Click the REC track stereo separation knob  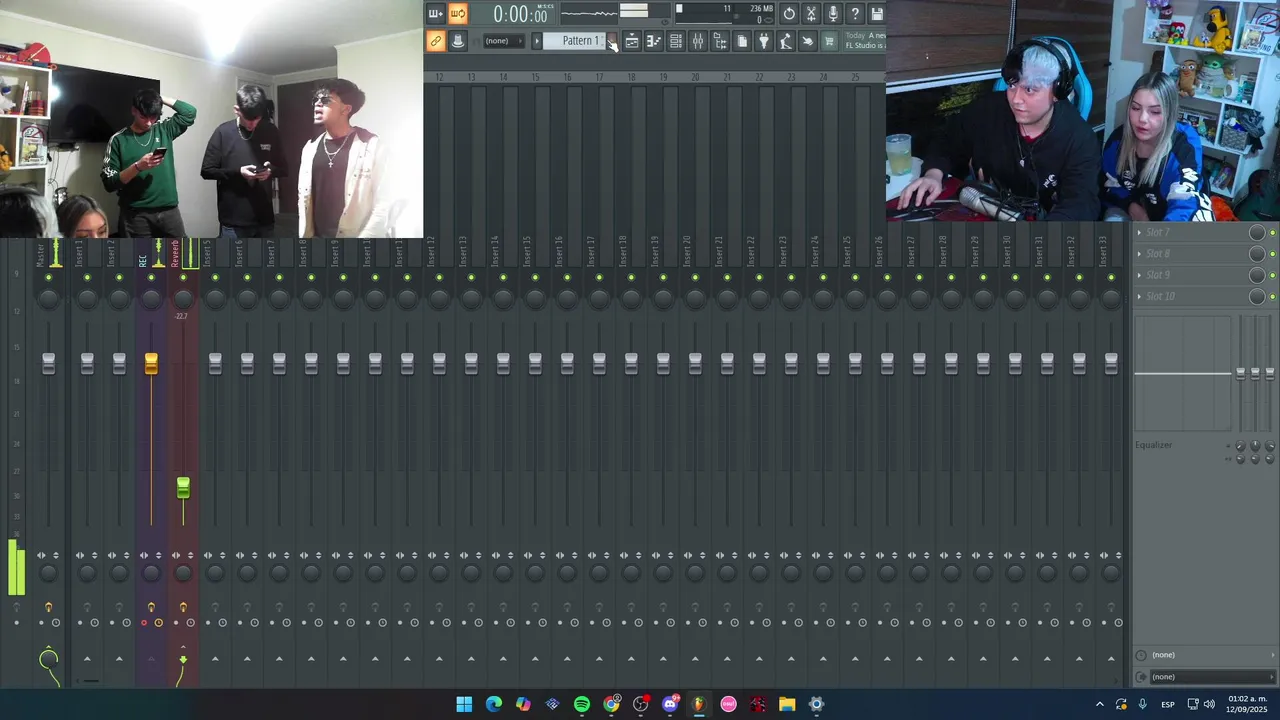(x=151, y=573)
